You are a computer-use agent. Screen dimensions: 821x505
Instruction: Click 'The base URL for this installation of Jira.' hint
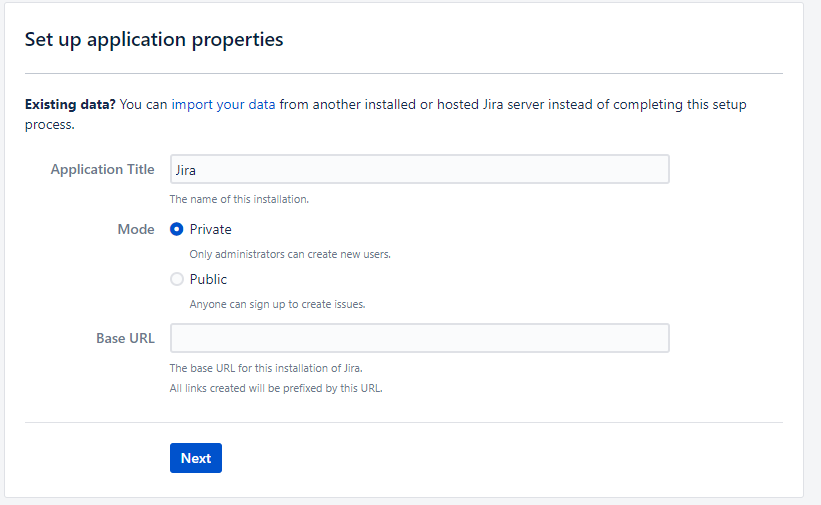click(x=266, y=368)
